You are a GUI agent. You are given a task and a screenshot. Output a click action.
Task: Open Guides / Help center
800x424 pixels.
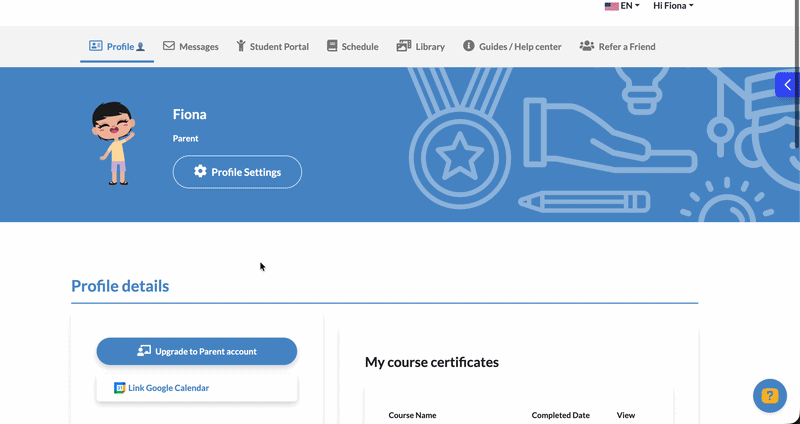[x=512, y=46]
